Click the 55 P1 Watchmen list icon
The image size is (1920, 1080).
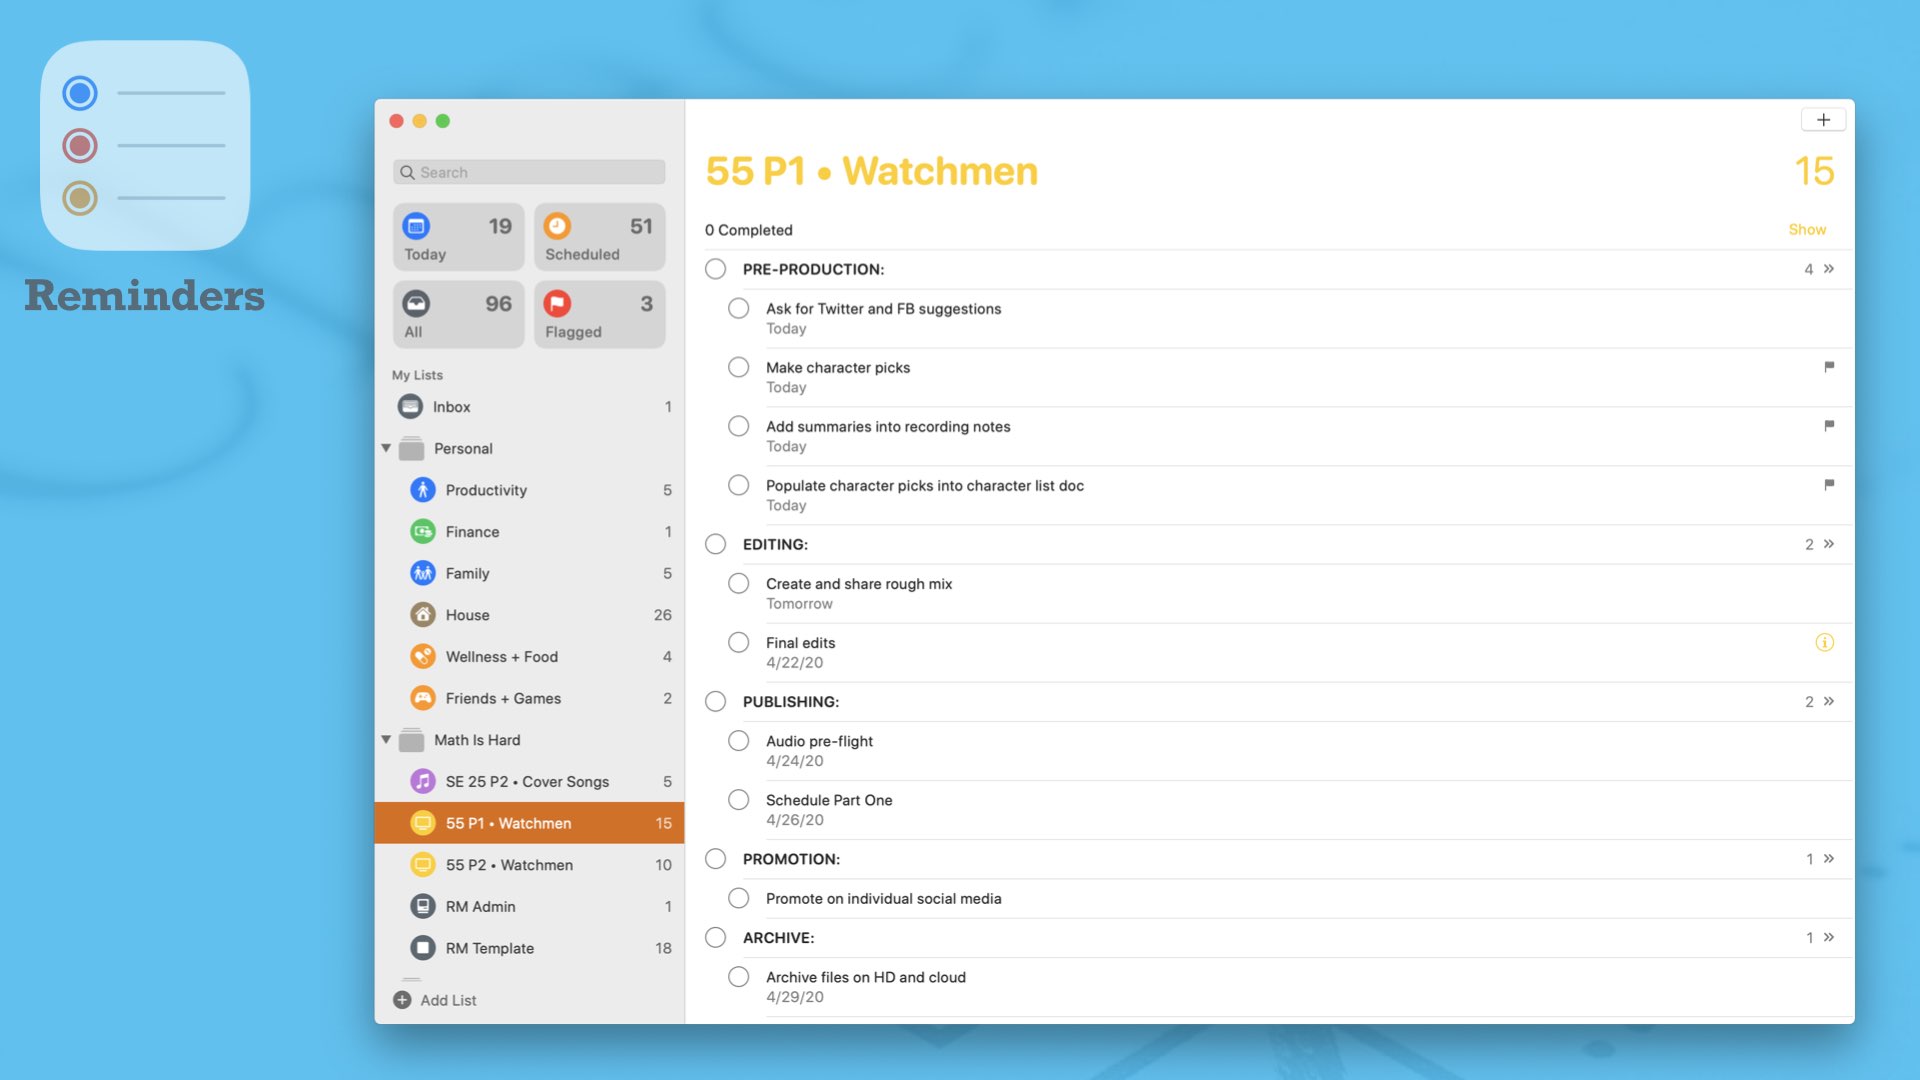[423, 823]
